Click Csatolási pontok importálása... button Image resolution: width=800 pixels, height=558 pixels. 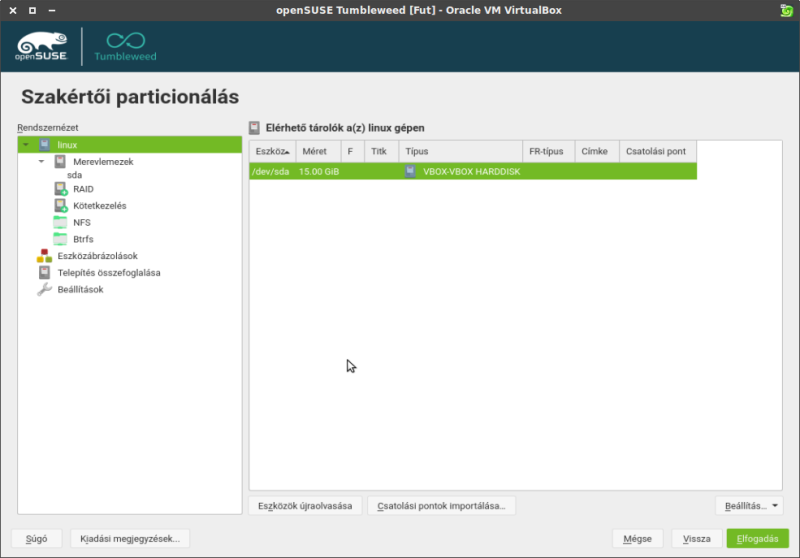[x=441, y=506]
